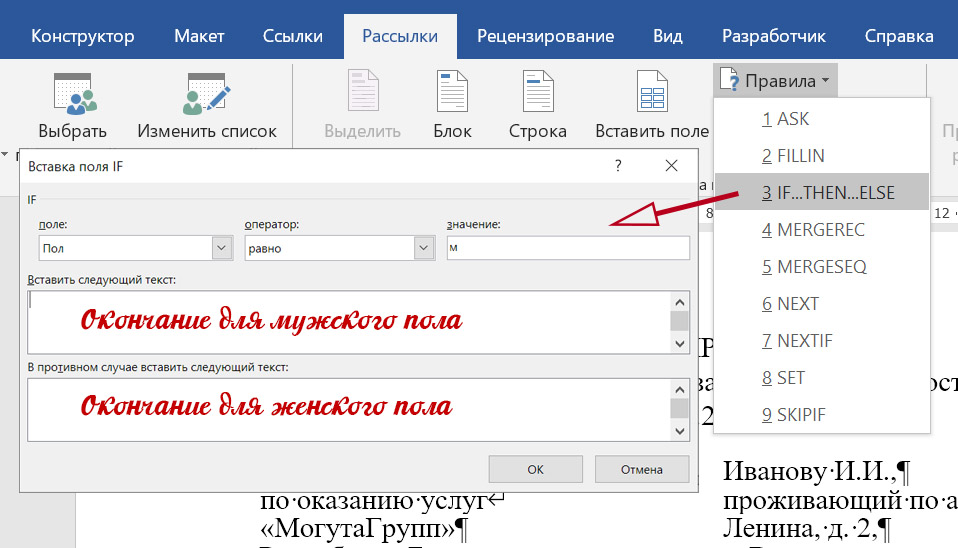958x548 pixels.
Task: Click the Выбрать recipients icon
Action: 73,93
